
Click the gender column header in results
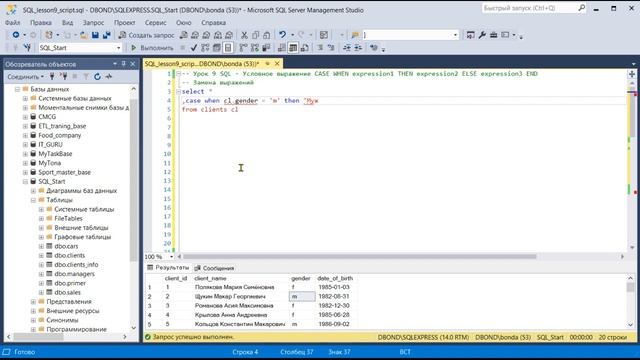pyautogui.click(x=301, y=278)
